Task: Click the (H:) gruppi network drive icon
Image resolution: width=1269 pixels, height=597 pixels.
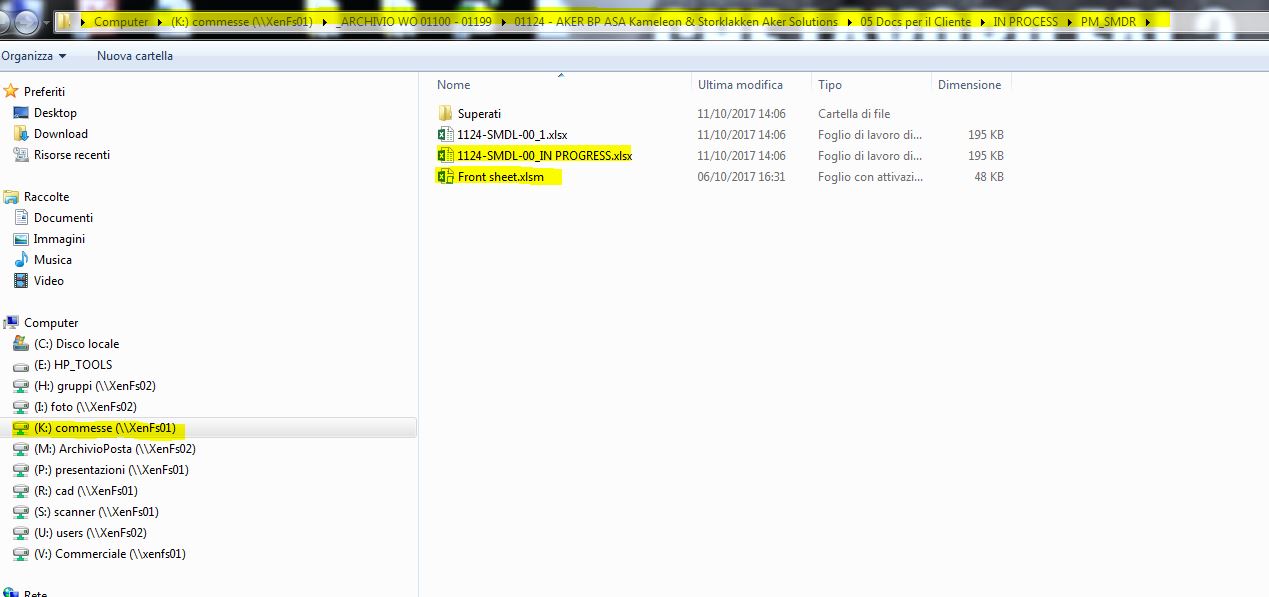Action: (21, 386)
